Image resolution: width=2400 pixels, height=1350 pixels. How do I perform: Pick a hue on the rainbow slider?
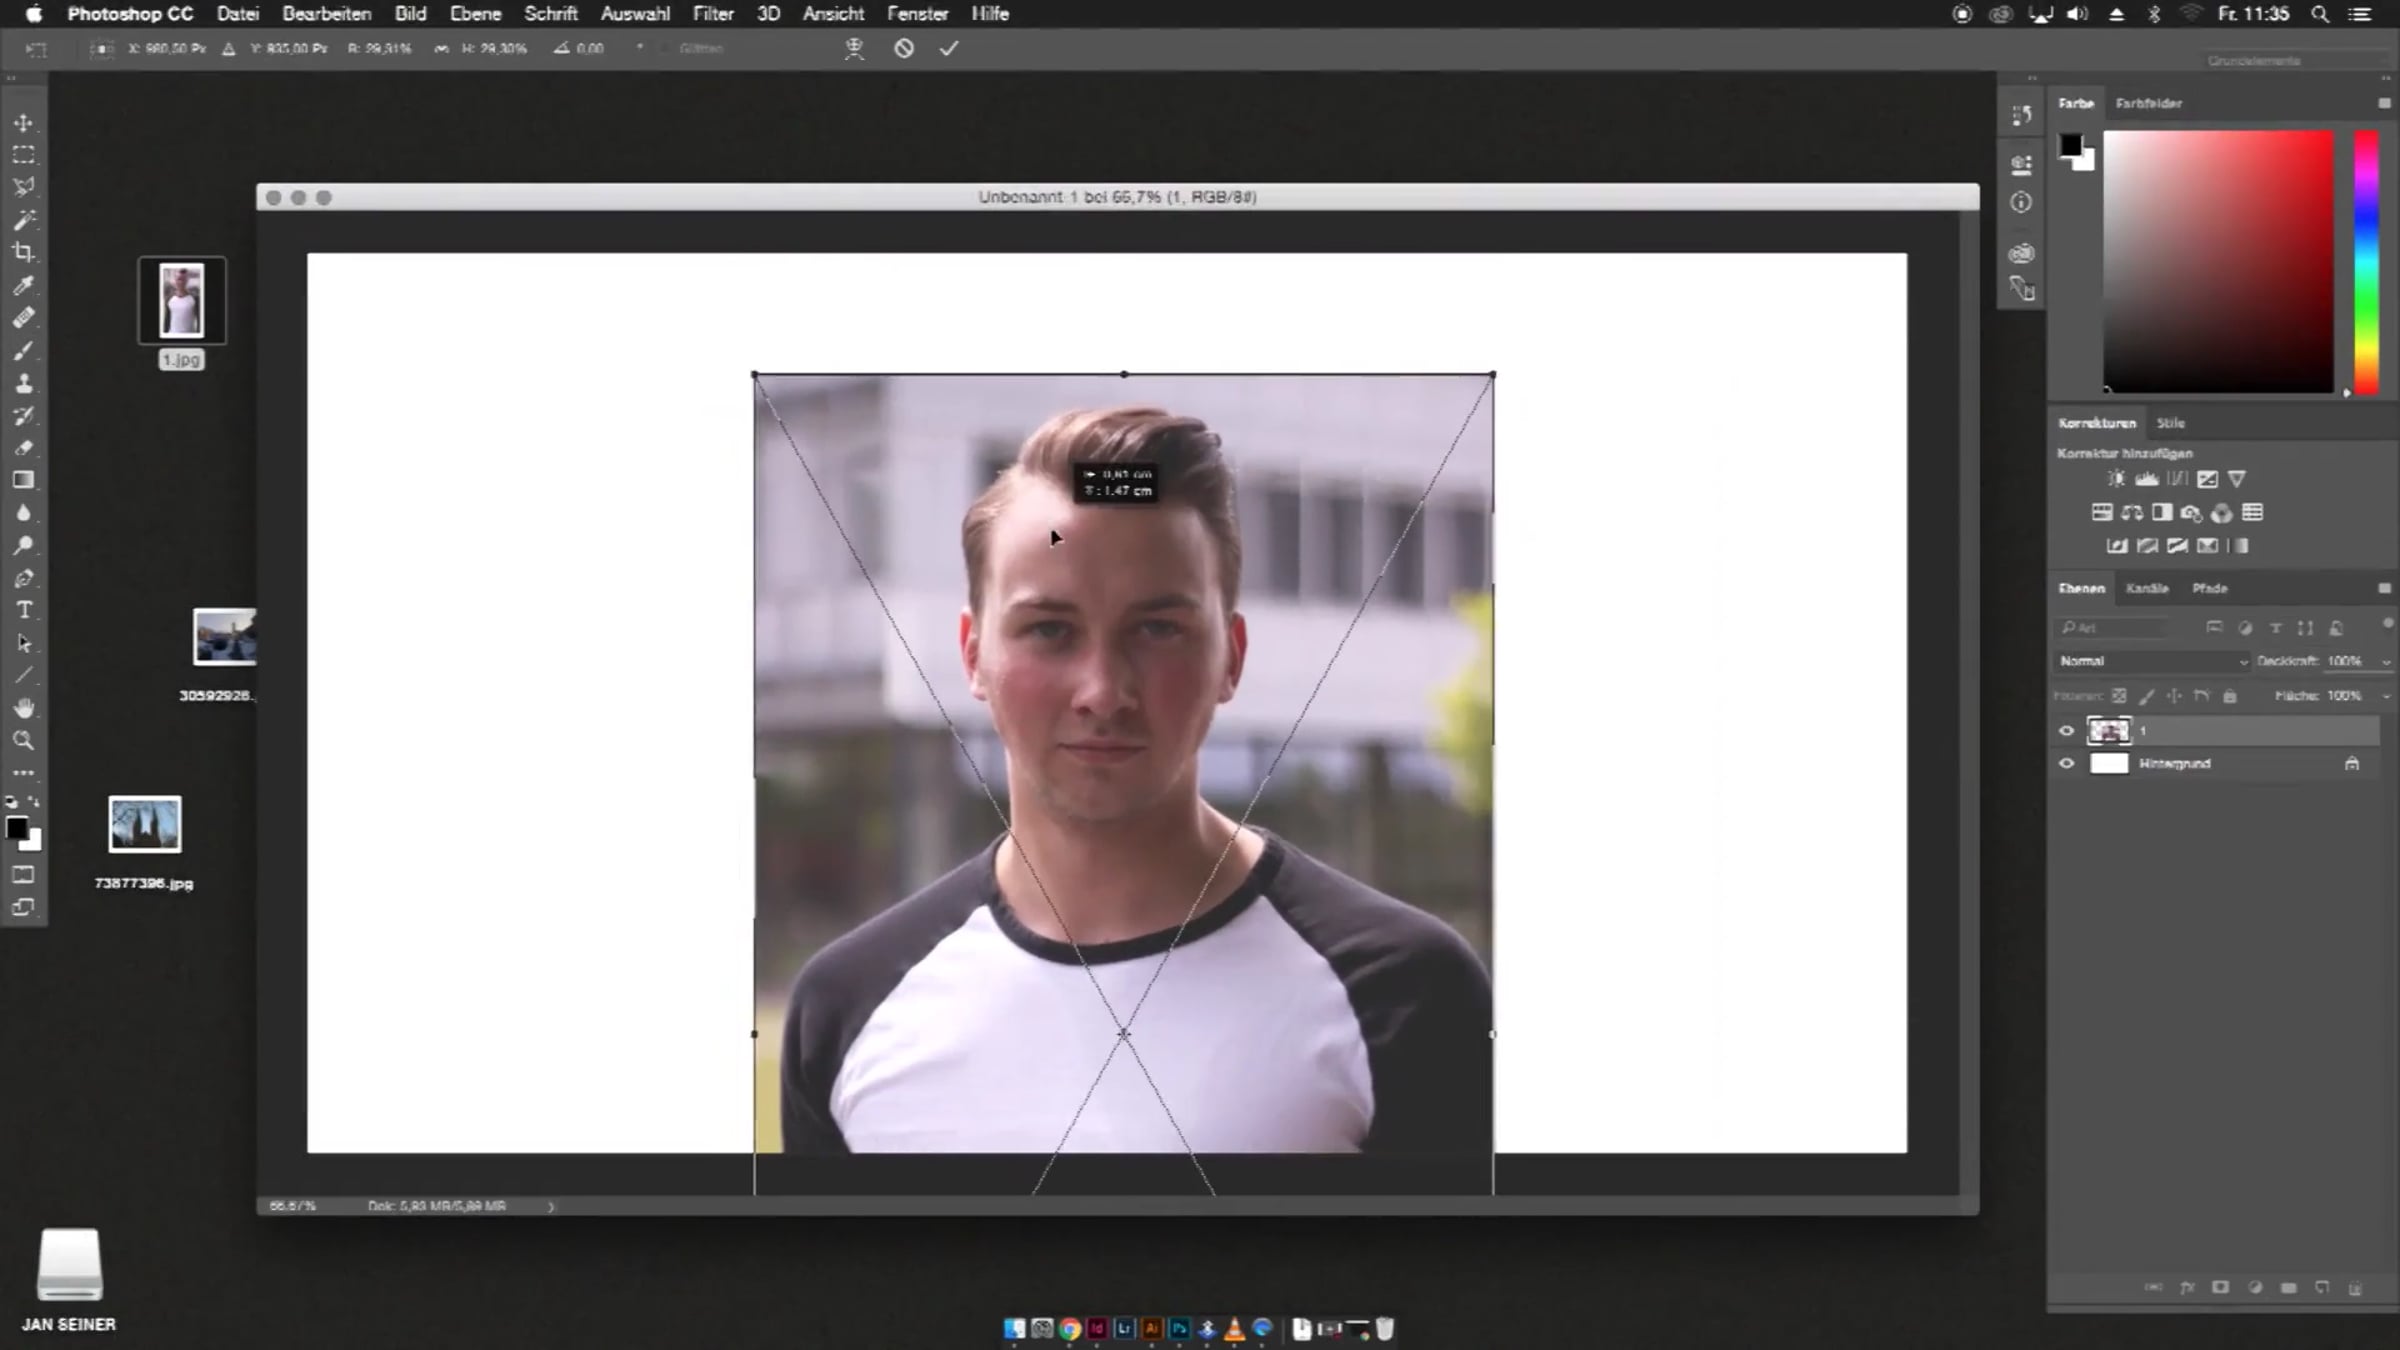click(x=2366, y=262)
